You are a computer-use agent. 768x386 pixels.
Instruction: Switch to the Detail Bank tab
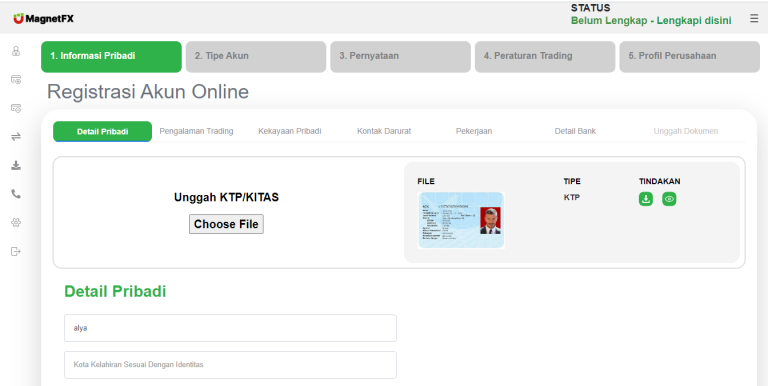point(575,131)
